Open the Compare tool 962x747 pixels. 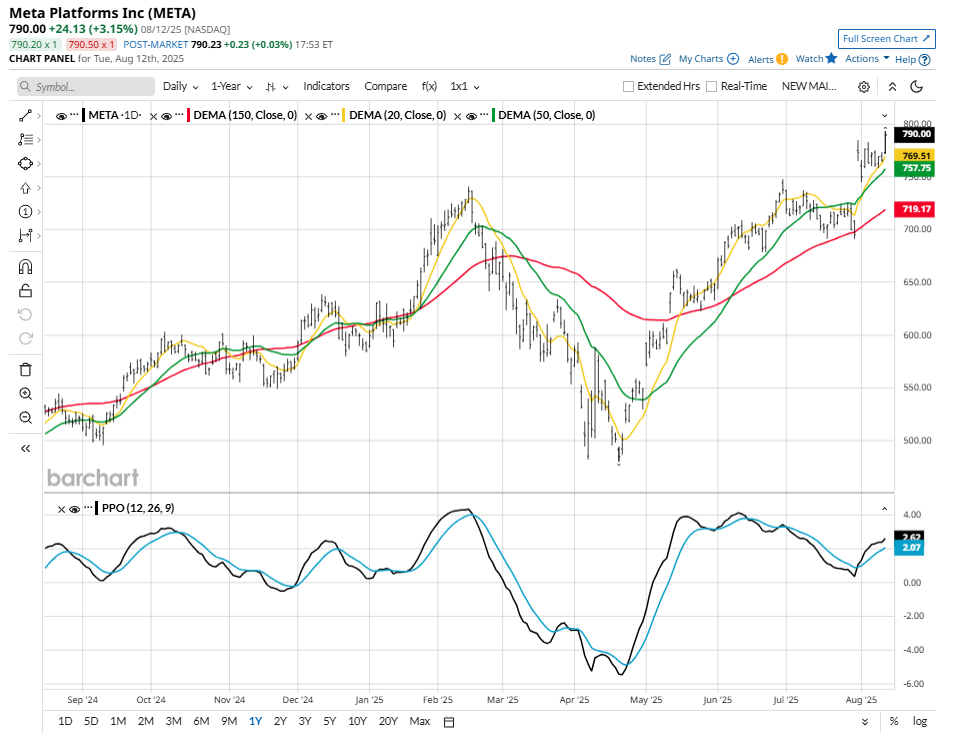[x=385, y=86]
